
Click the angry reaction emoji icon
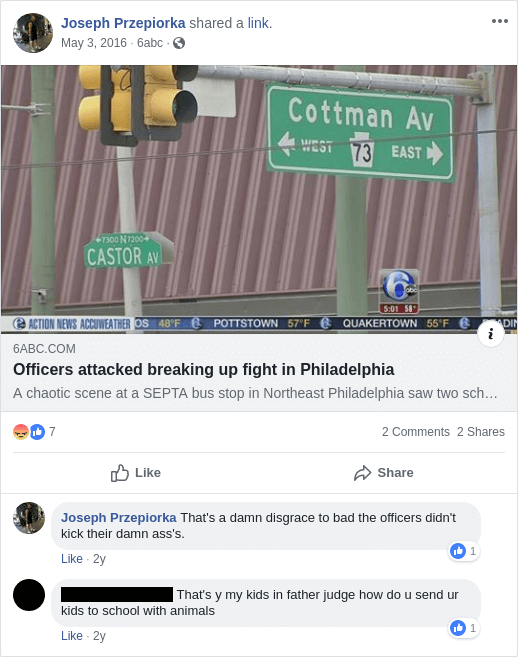click(x=21, y=432)
